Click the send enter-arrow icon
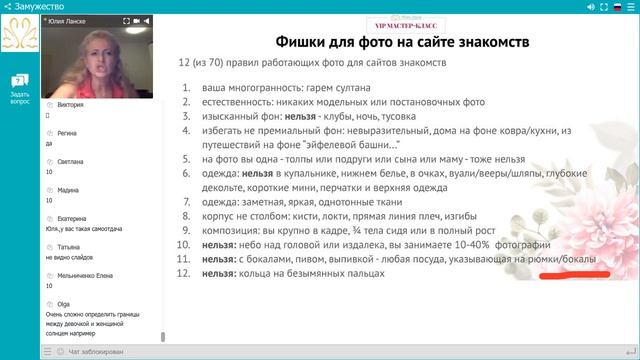Screen dimensions: 640x360 coord(631,351)
